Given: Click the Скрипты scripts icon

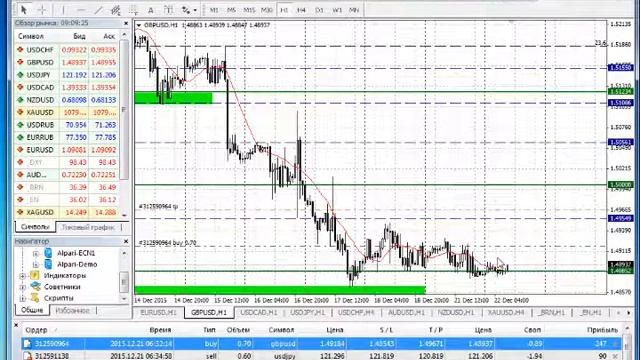Looking at the screenshot, I should tap(35, 298).
